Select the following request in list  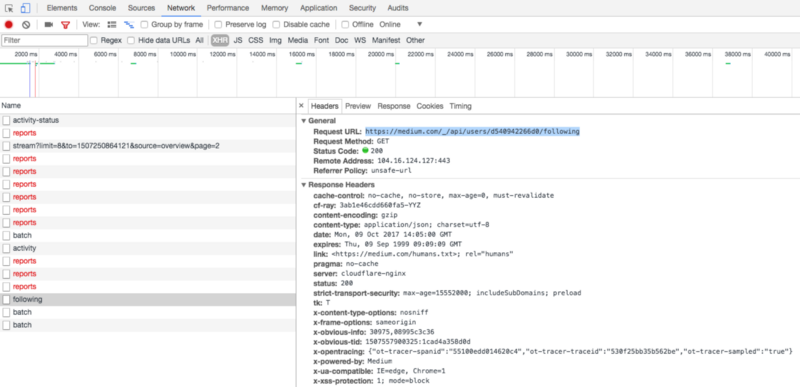point(148,299)
